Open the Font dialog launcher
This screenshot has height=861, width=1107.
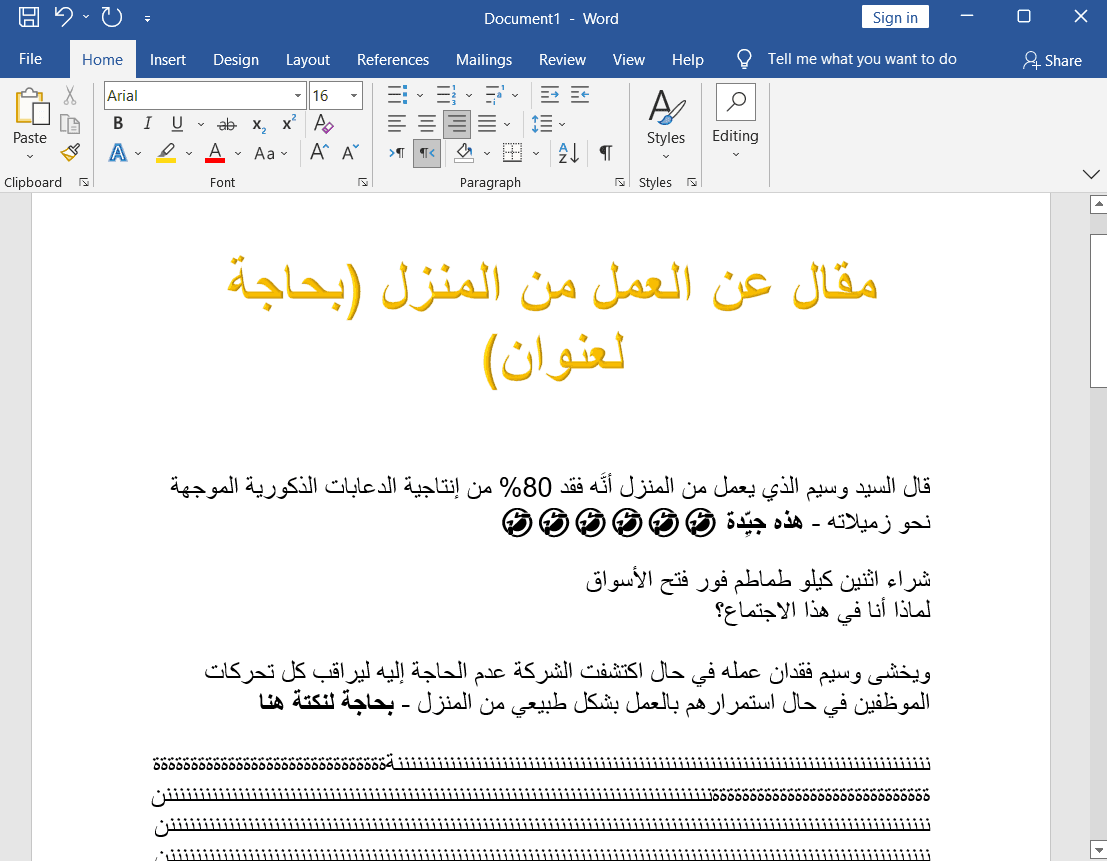363,183
